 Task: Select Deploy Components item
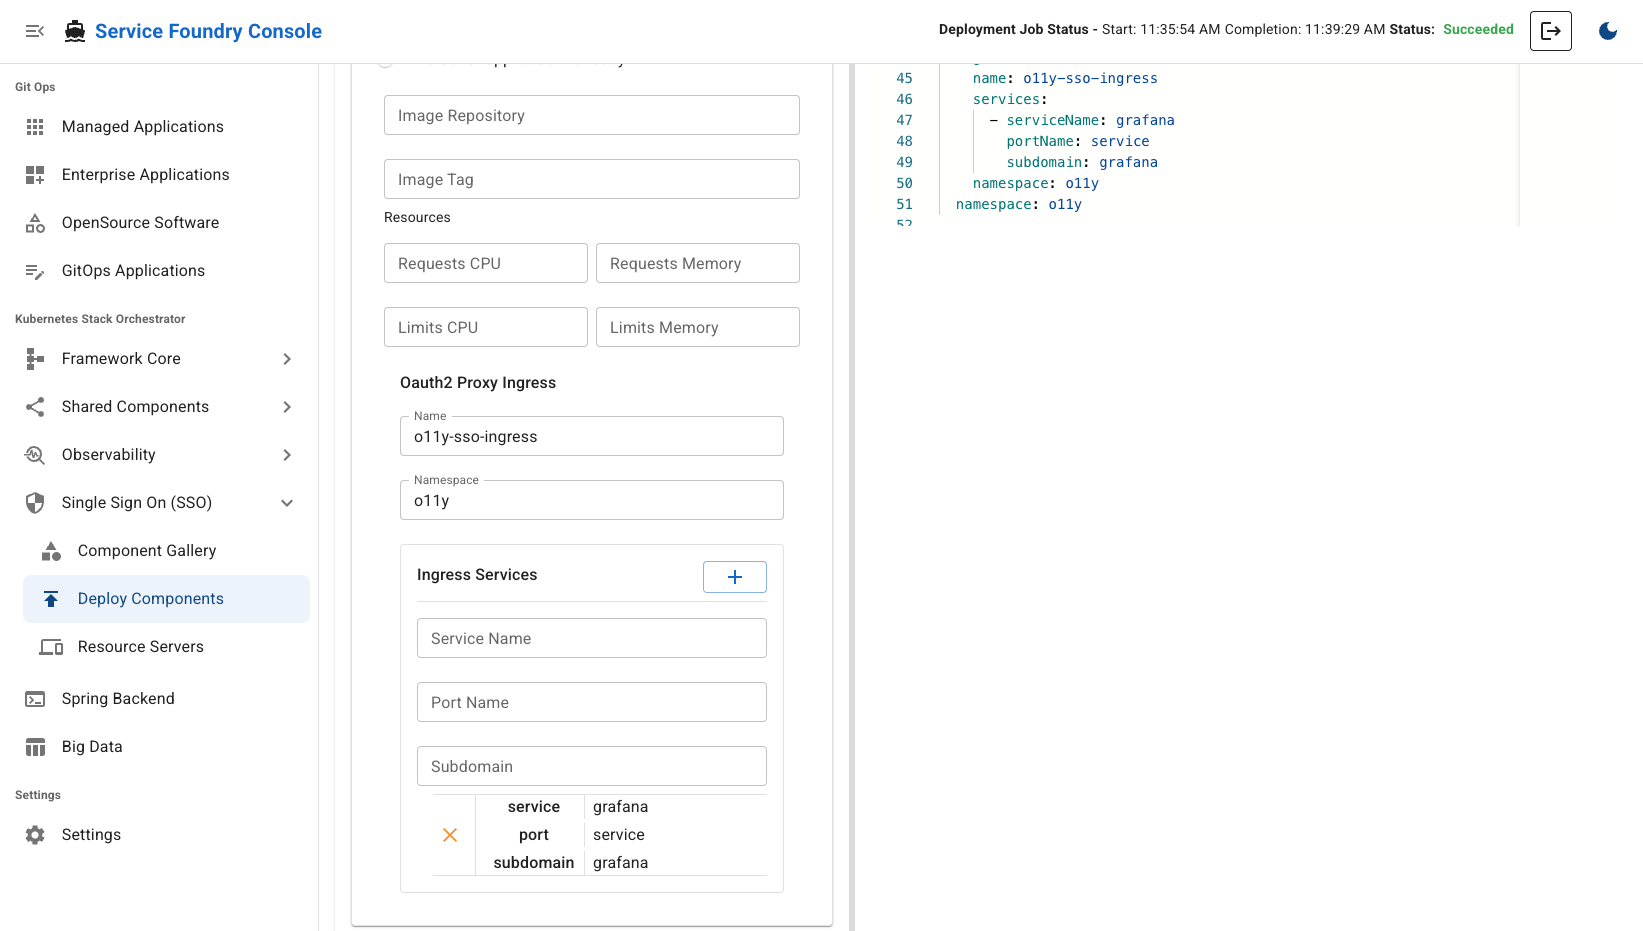click(166, 599)
